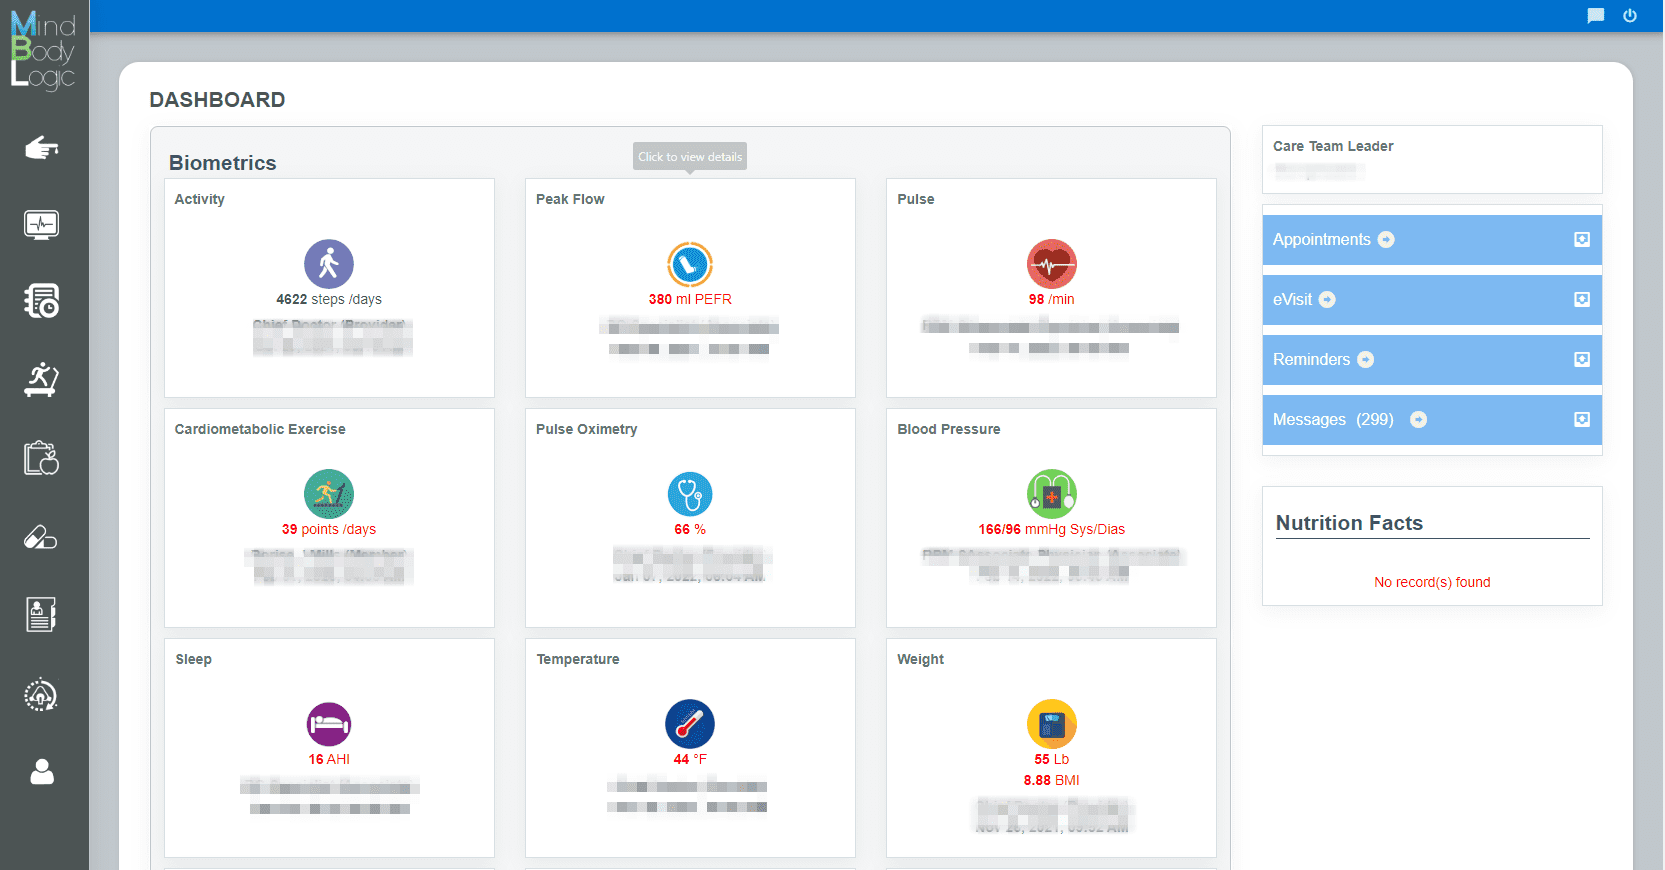Click the Cardiometabolic Exercise card title
Screen dimensions: 1665x870
click(x=260, y=429)
